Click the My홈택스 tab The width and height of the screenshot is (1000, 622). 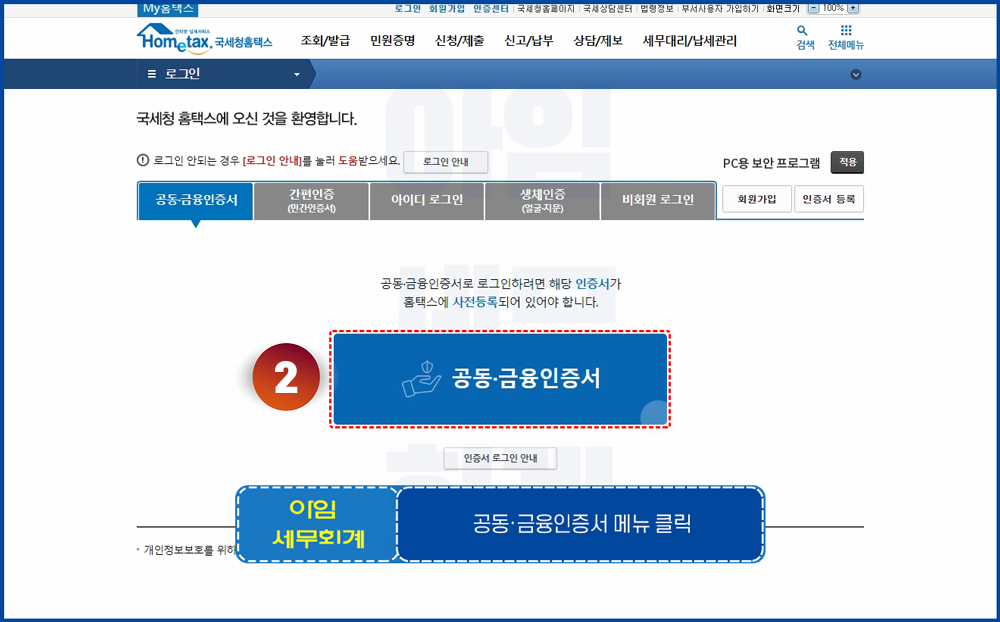point(168,9)
